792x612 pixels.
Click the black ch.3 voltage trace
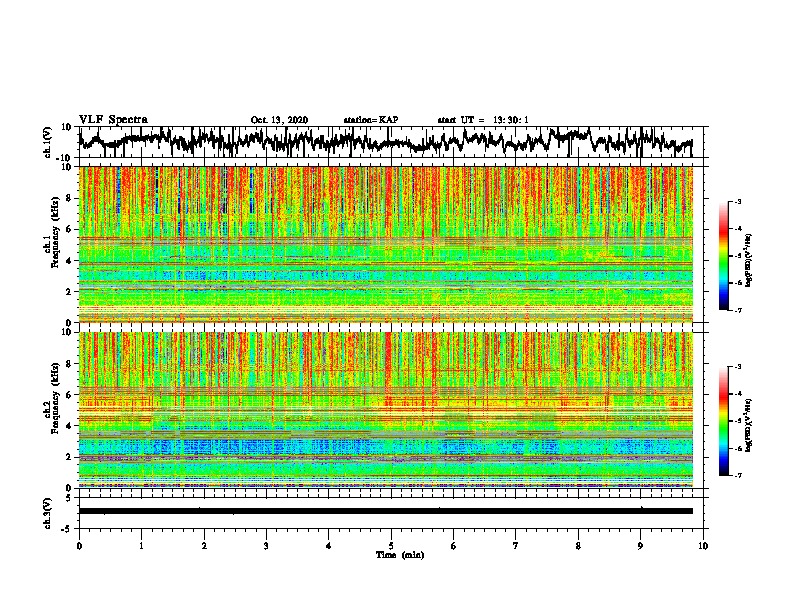pyautogui.click(x=386, y=511)
